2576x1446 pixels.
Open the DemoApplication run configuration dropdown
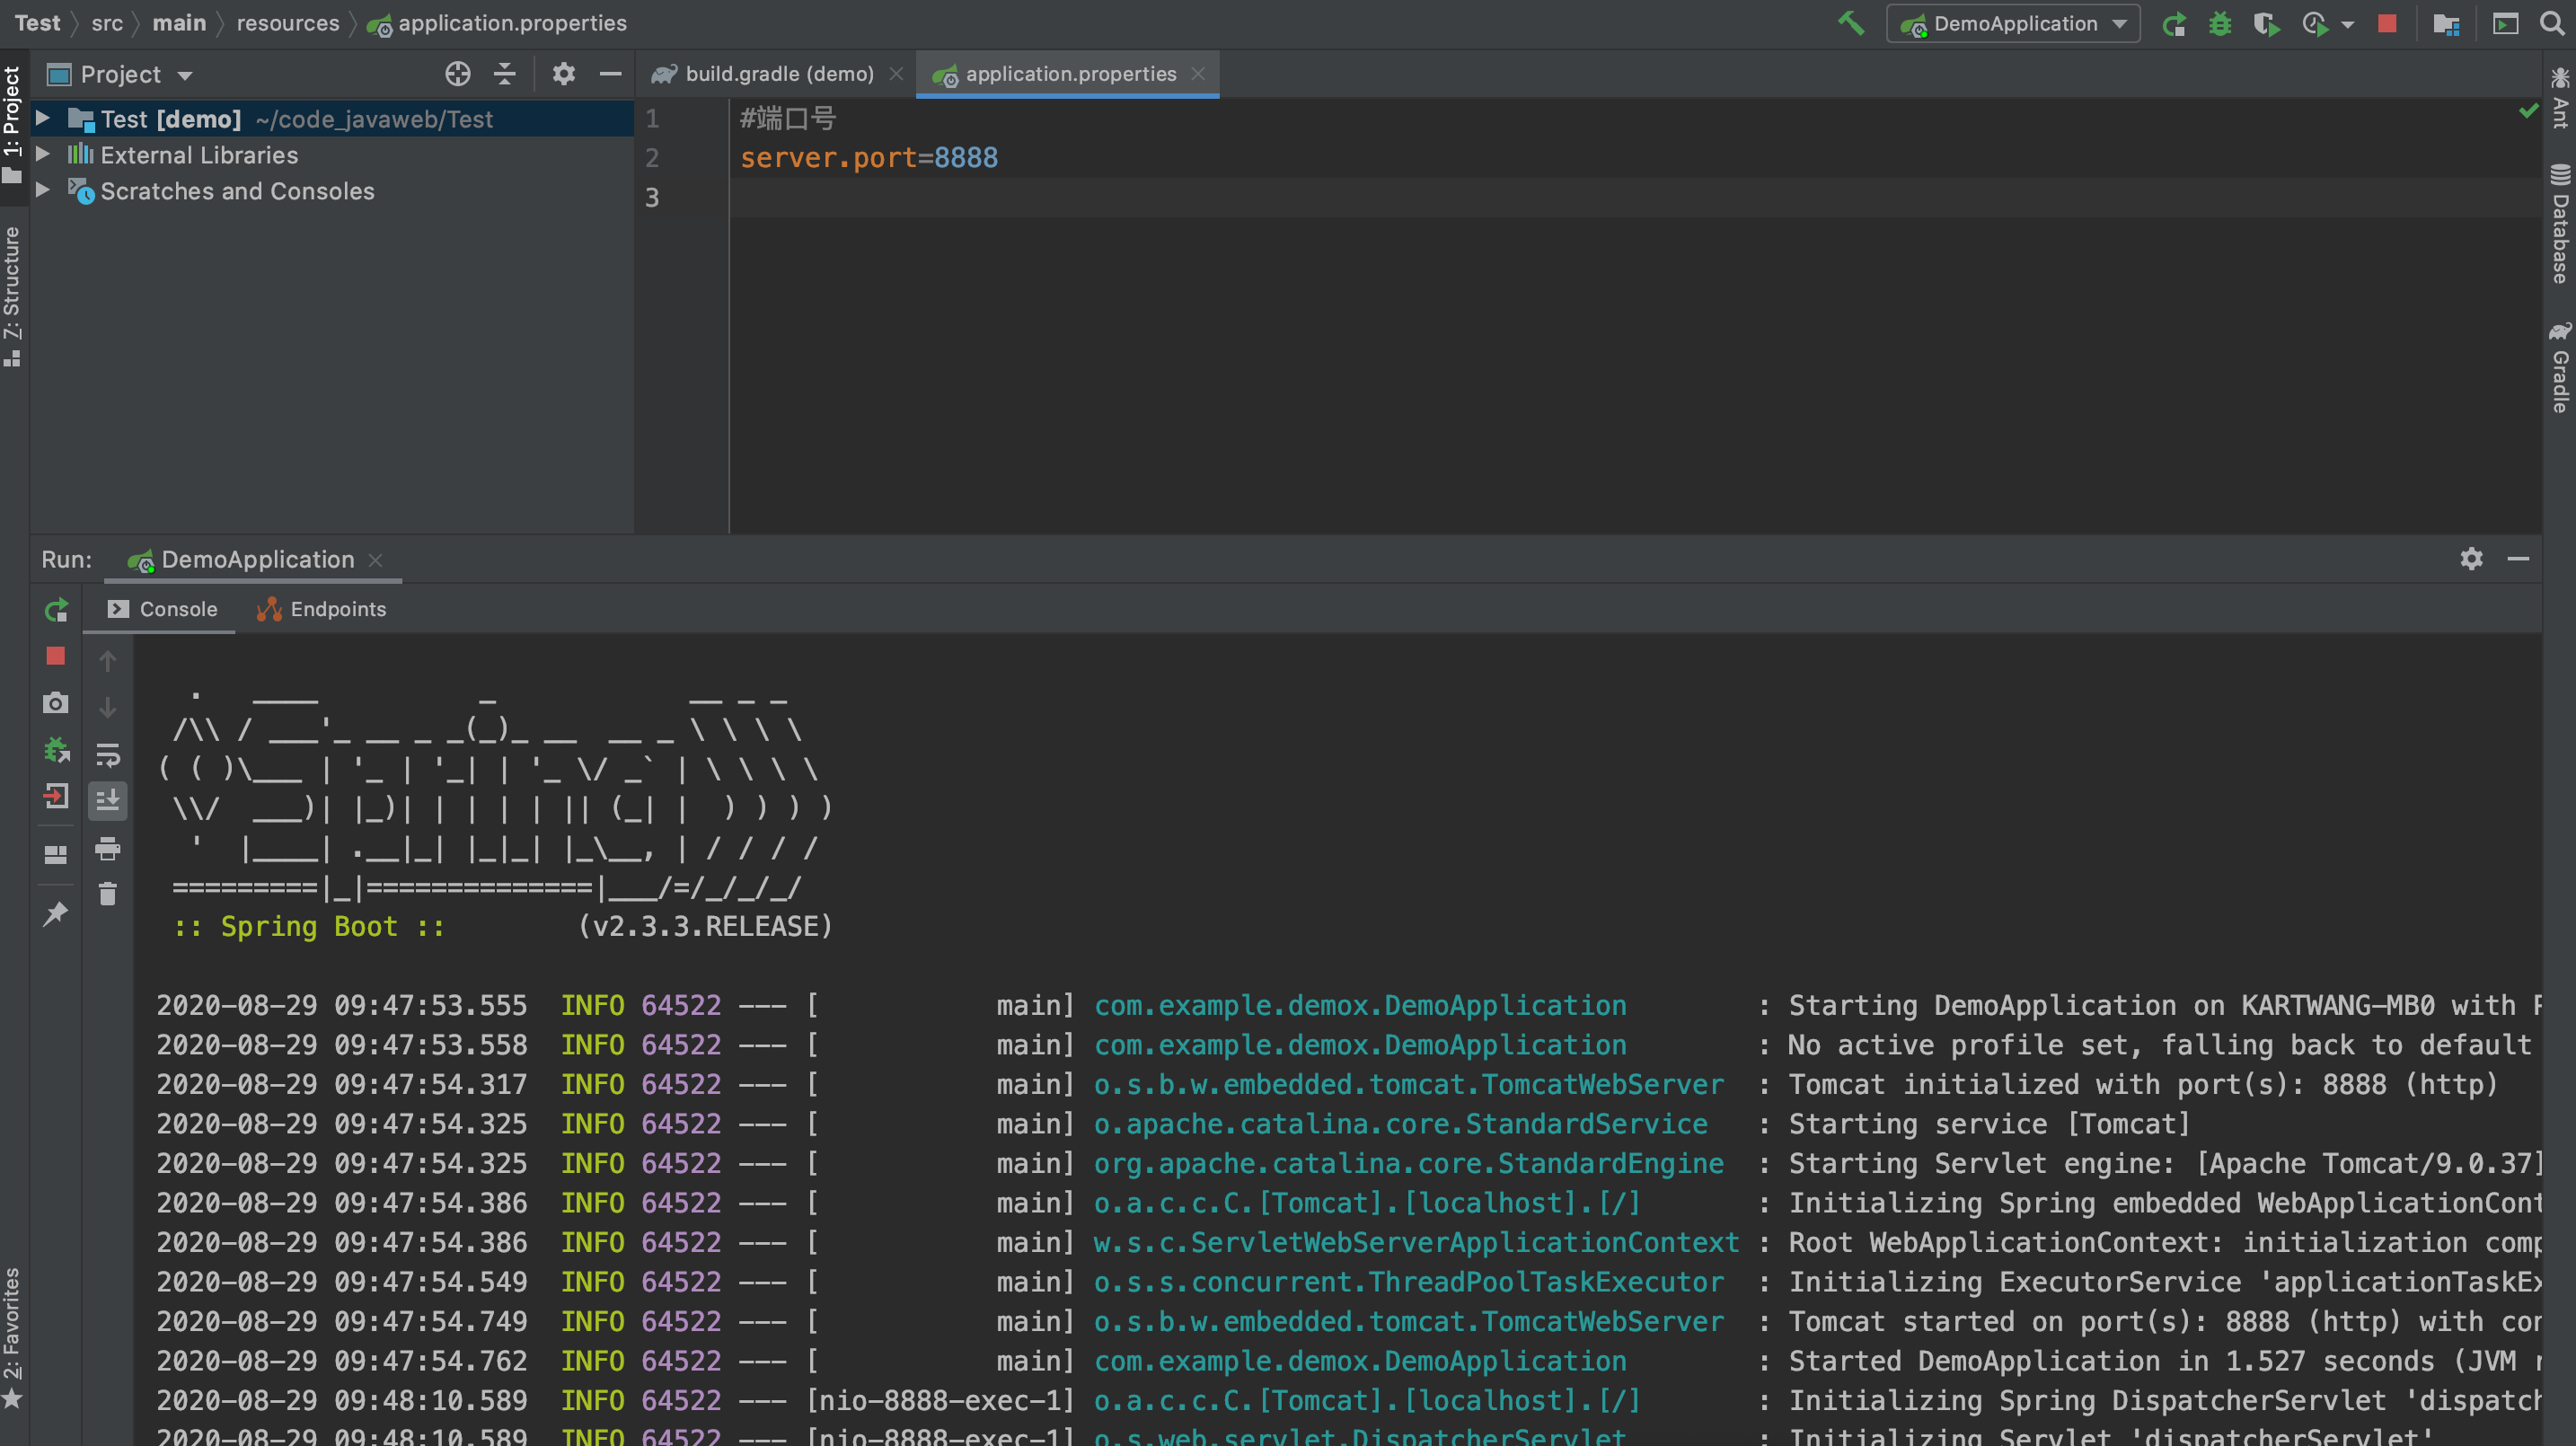tap(2013, 23)
